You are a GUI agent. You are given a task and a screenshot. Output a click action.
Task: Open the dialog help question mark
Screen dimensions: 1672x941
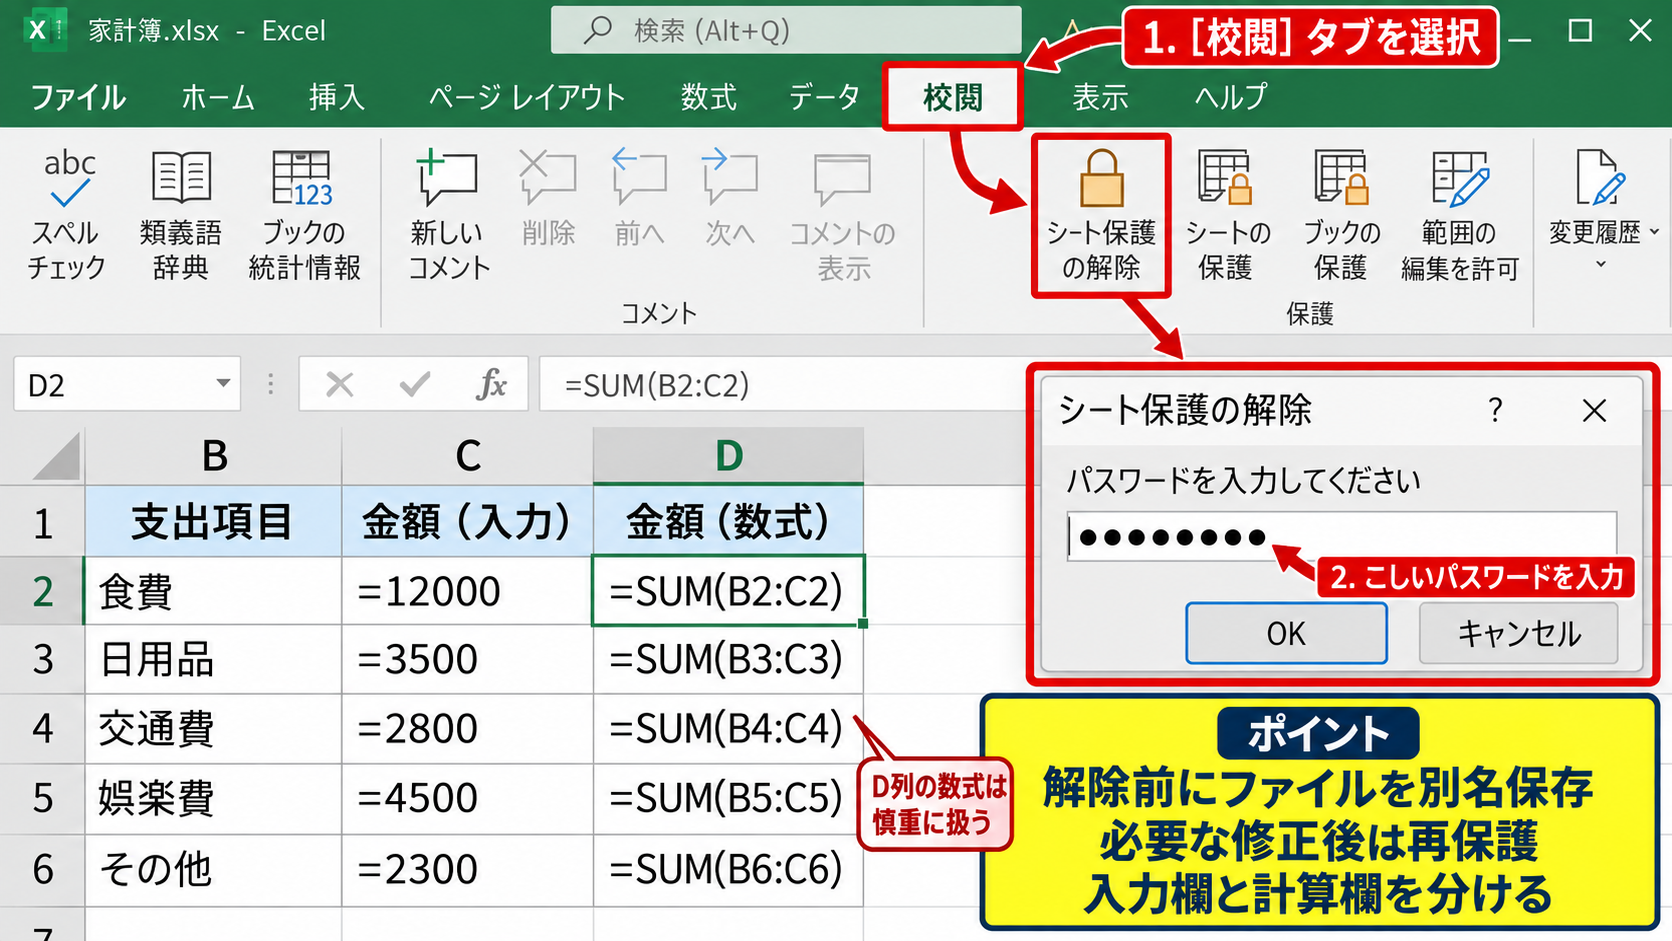point(1495,410)
